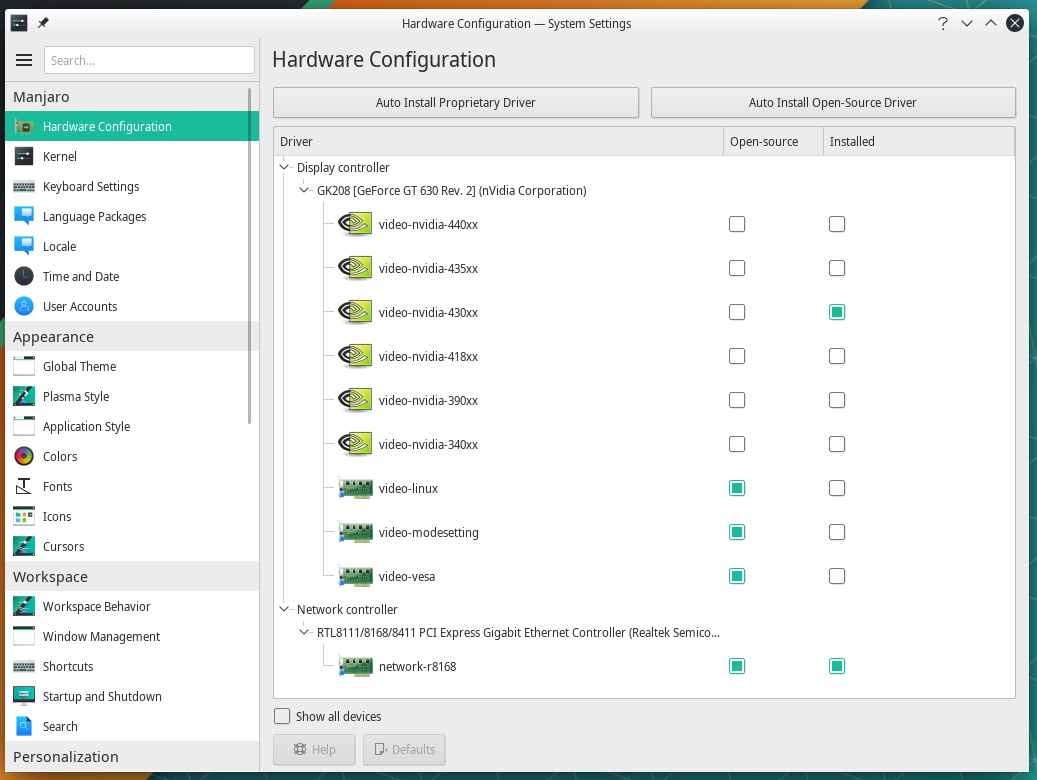1037x780 pixels.
Task: Collapse the GK208 GeForce GT 630 node
Action: tap(304, 191)
